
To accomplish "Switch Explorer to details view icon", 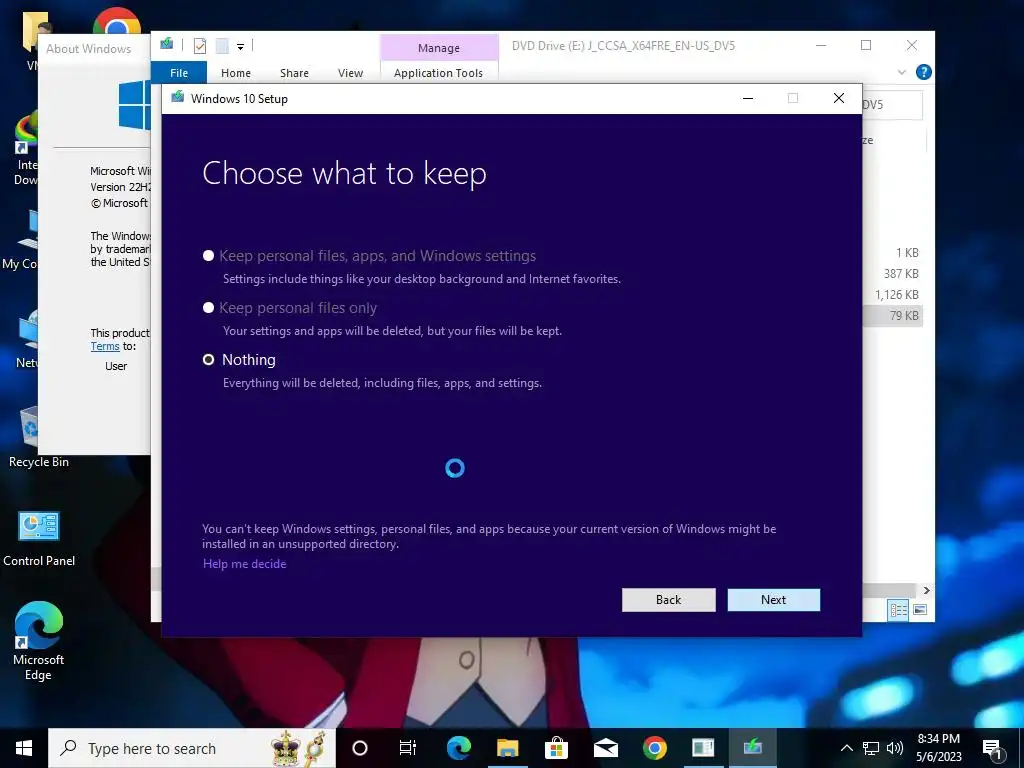I will coord(898,610).
